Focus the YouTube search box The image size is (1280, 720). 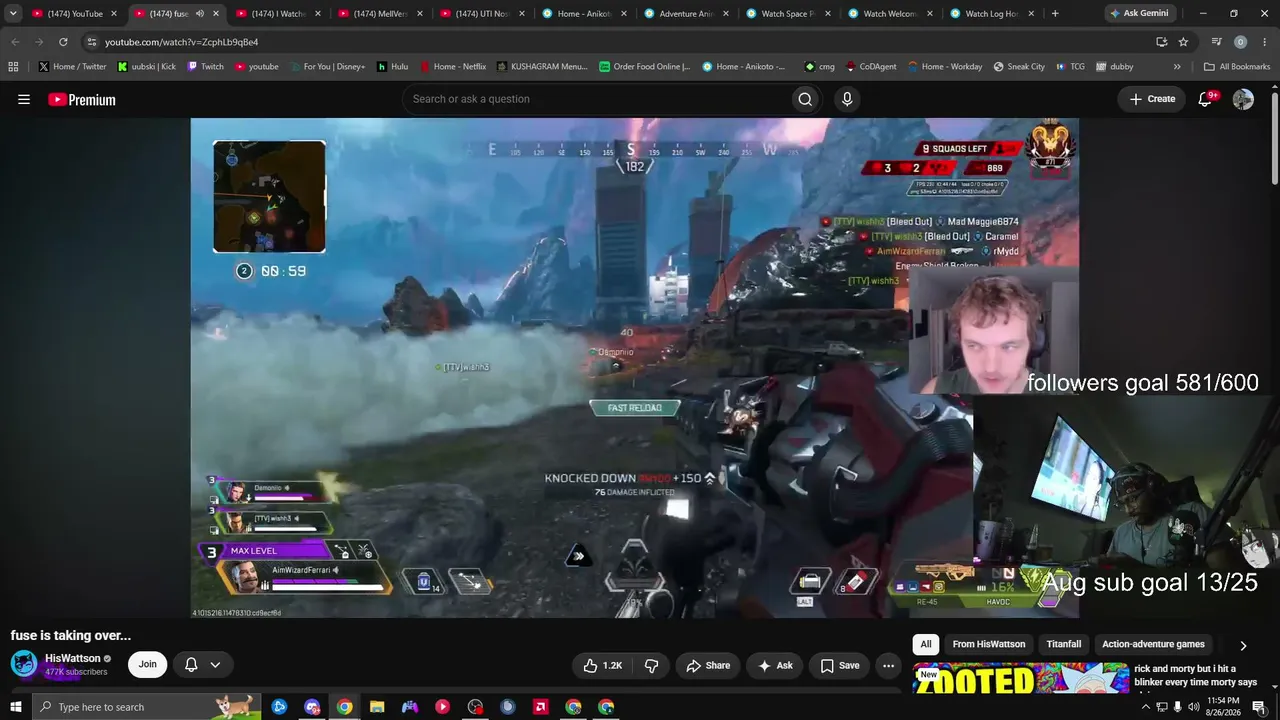[595, 99]
